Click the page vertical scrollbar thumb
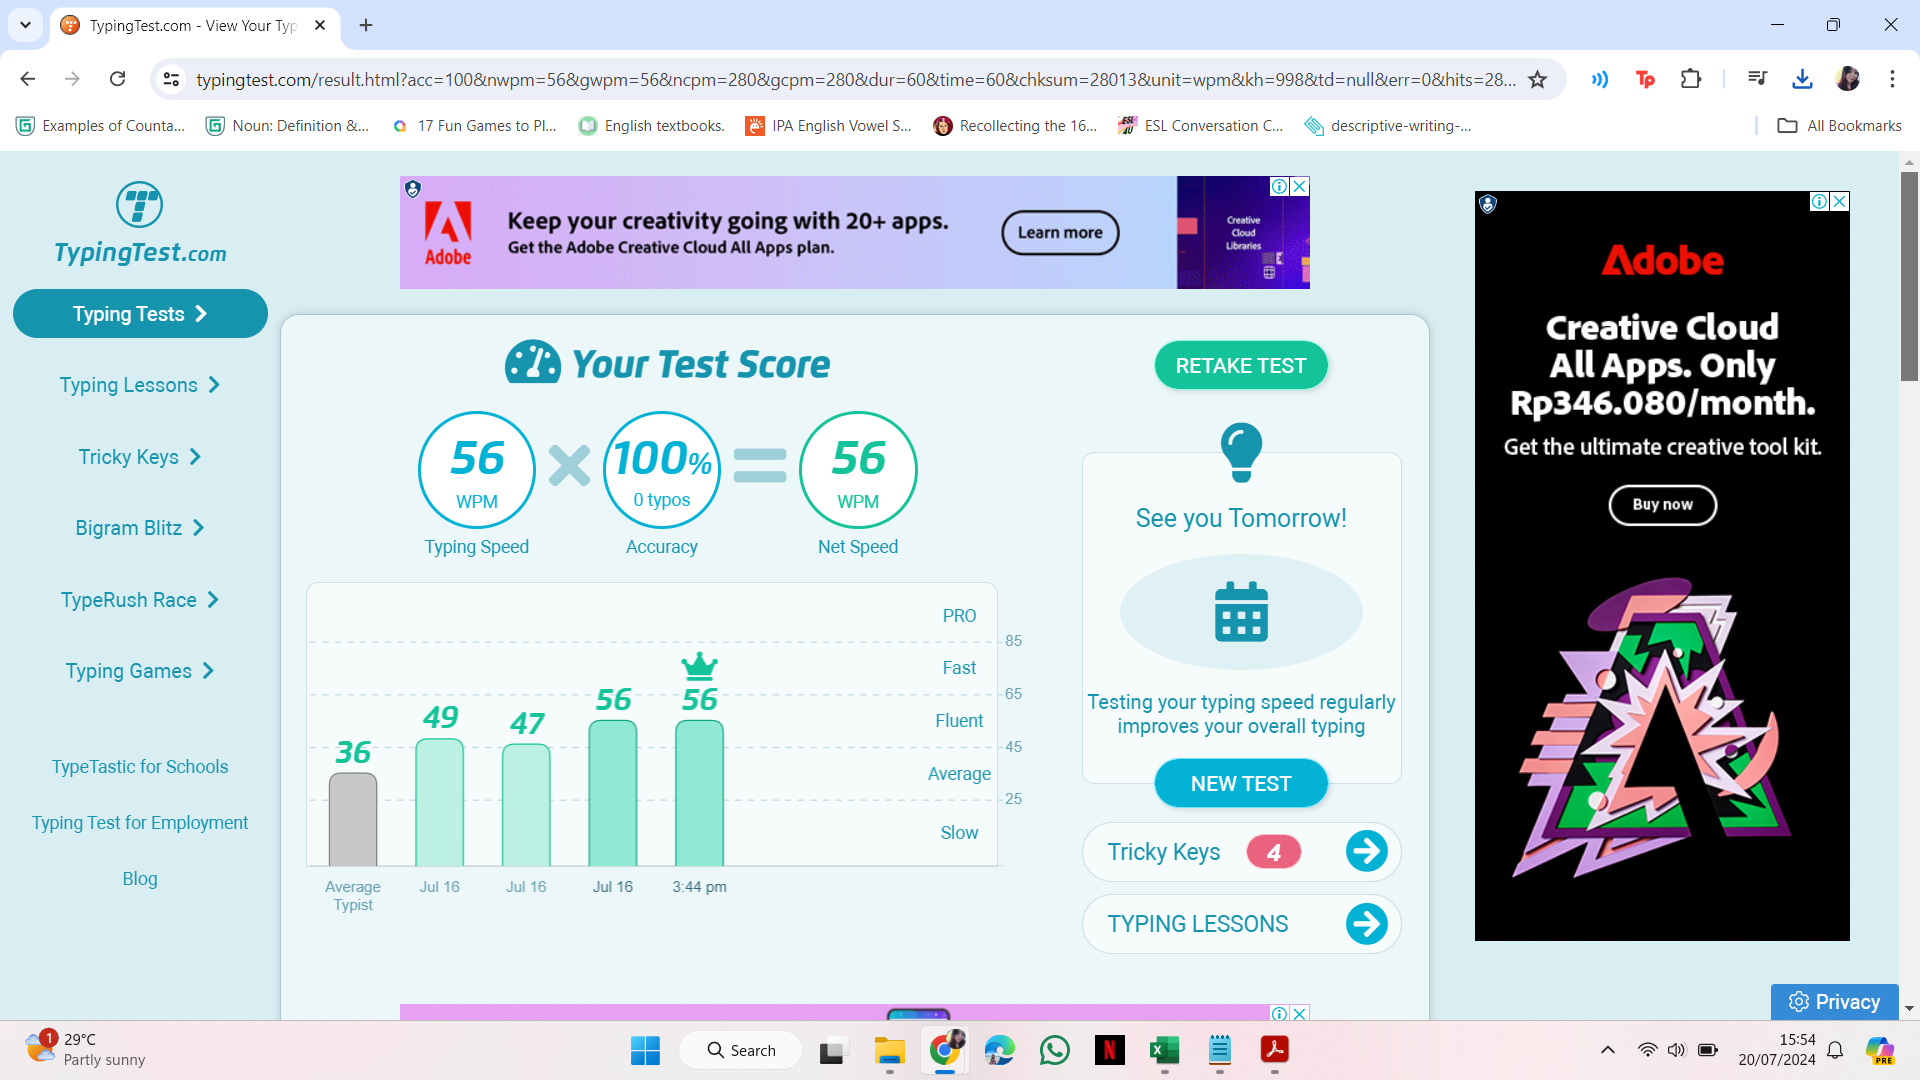The width and height of the screenshot is (1920, 1080). pos(1909,276)
